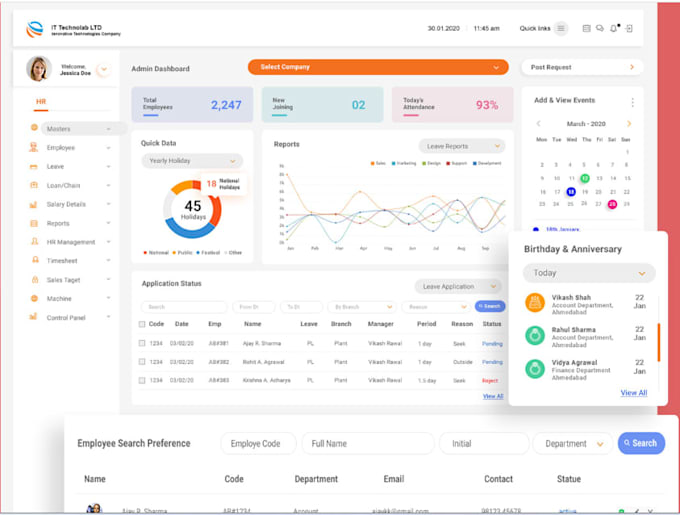Click the Employe Code input field
This screenshot has height=515, width=680.
(x=258, y=443)
